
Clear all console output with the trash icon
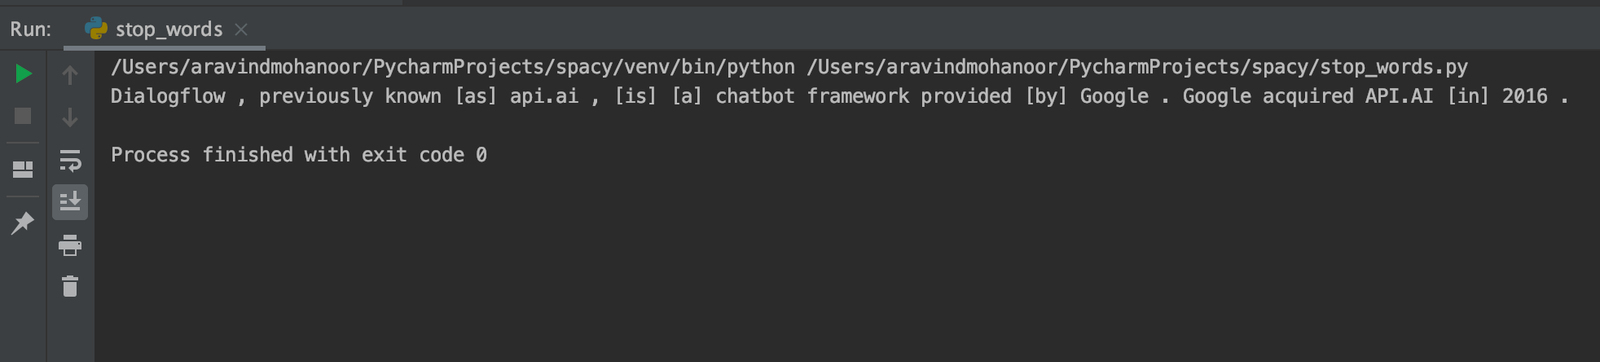click(x=70, y=287)
